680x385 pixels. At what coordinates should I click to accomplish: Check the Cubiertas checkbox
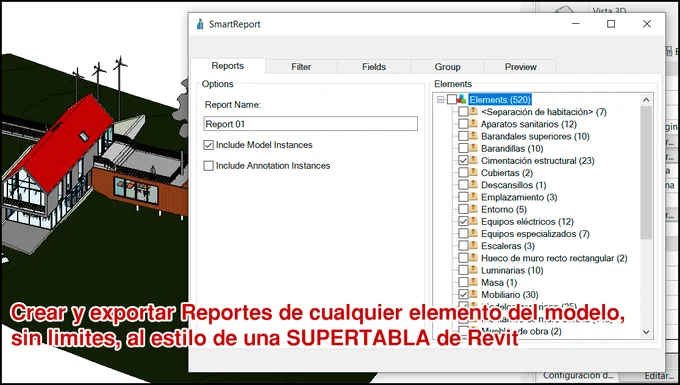pos(463,173)
